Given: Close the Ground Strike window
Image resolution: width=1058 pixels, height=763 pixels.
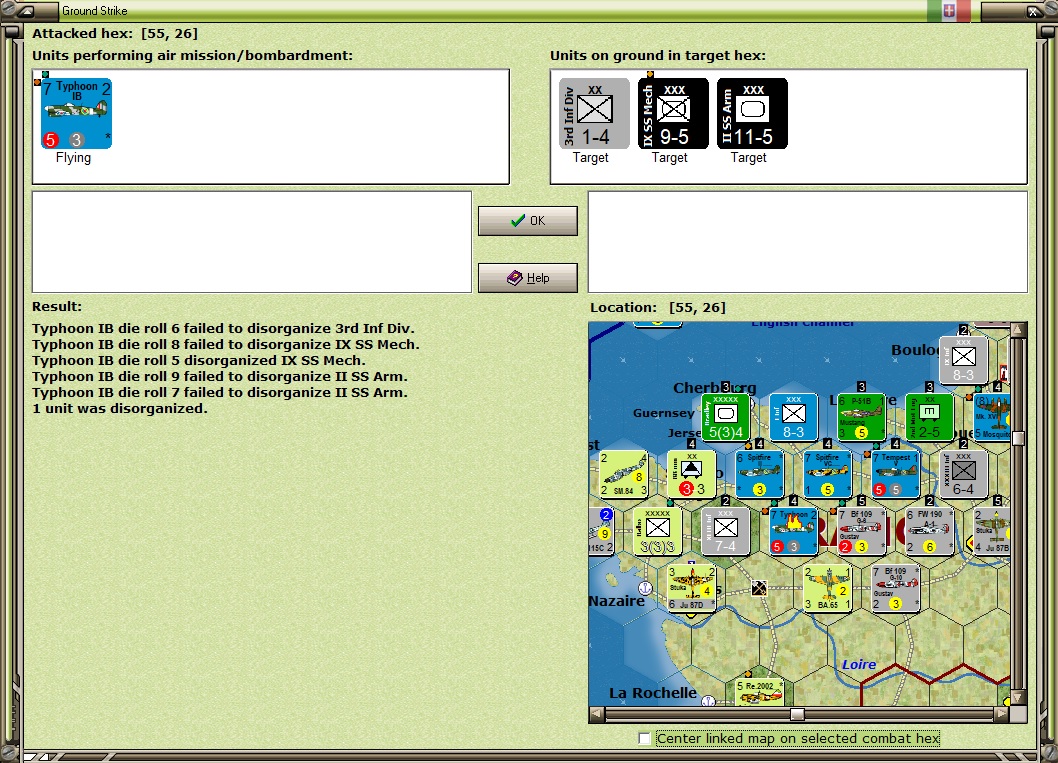Looking at the screenshot, I should 1033,11.
